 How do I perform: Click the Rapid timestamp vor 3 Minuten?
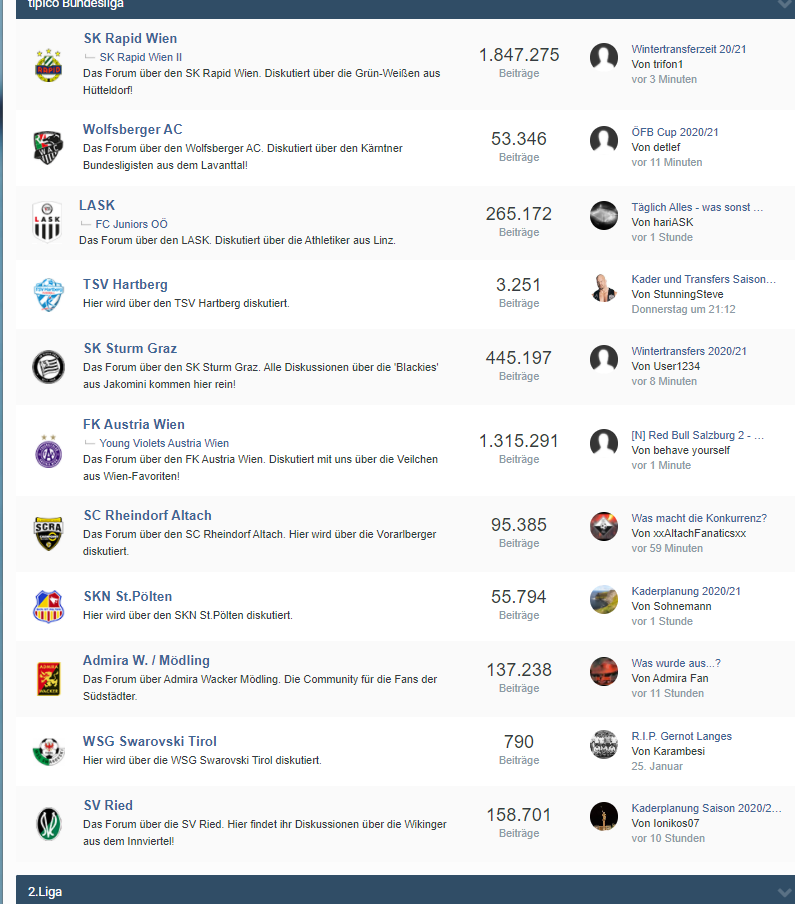pos(664,79)
